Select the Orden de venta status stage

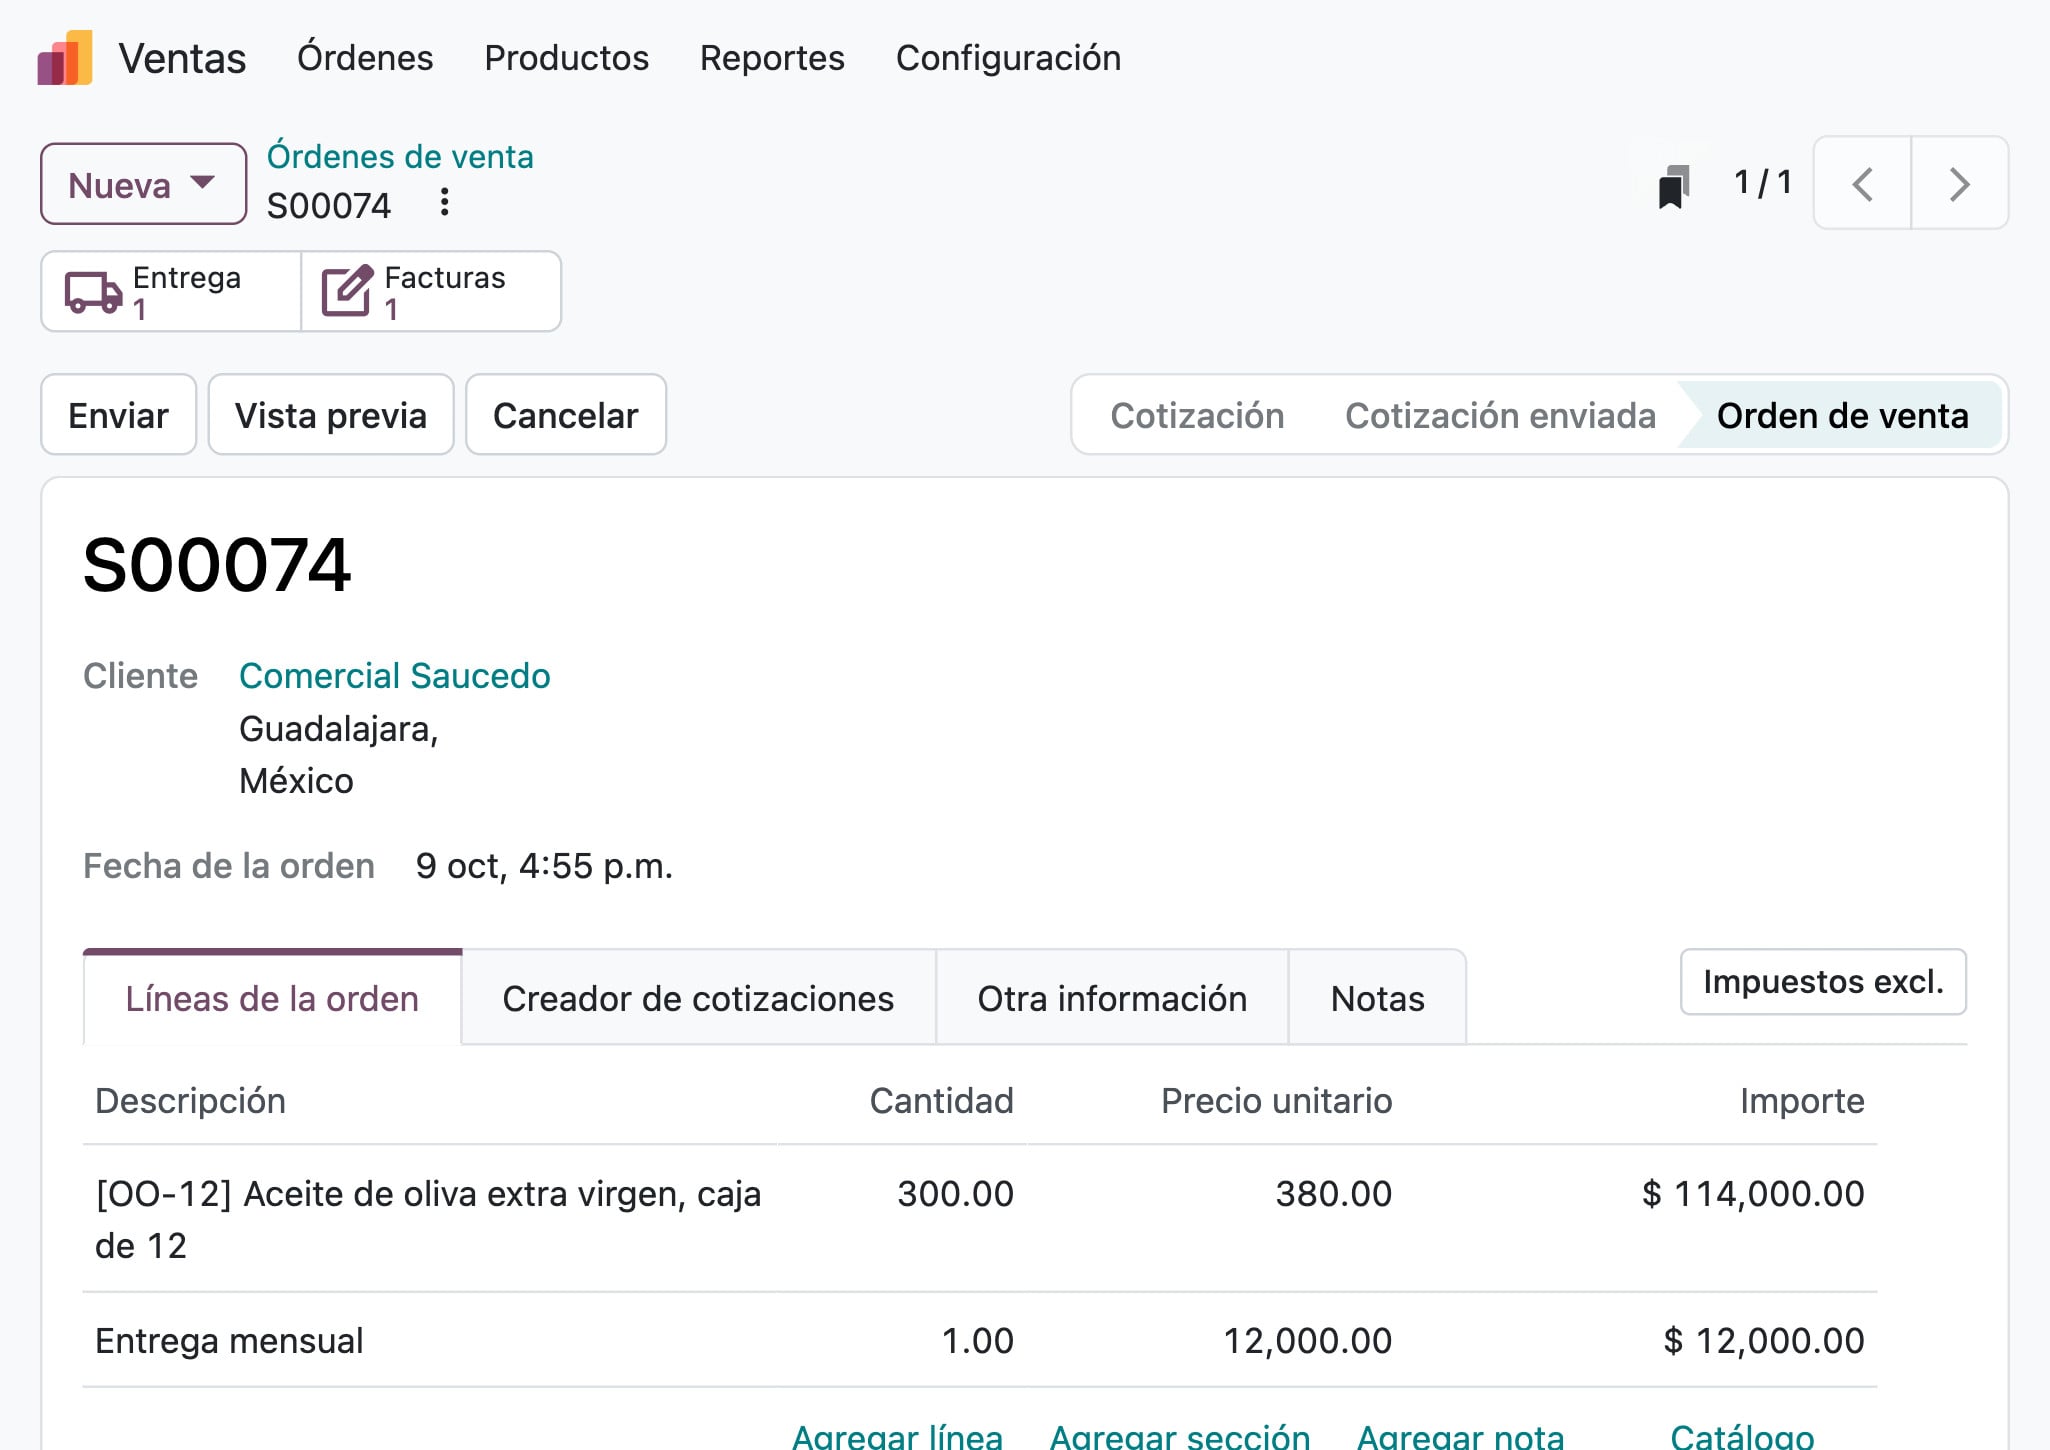click(x=1842, y=415)
